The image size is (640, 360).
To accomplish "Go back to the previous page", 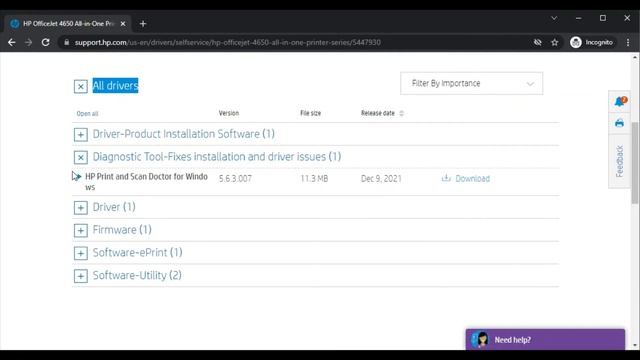I will [x=11, y=42].
